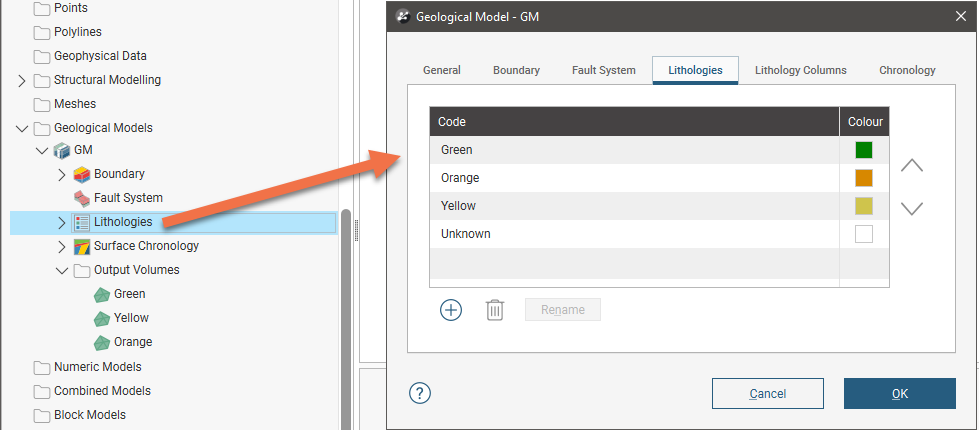Click the Fault System icon in tree

point(83,198)
